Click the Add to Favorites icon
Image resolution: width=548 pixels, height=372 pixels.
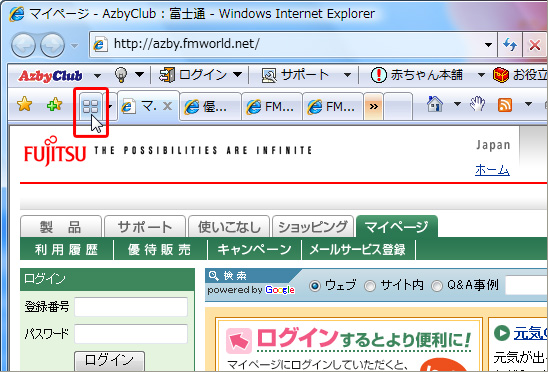[x=54, y=104]
